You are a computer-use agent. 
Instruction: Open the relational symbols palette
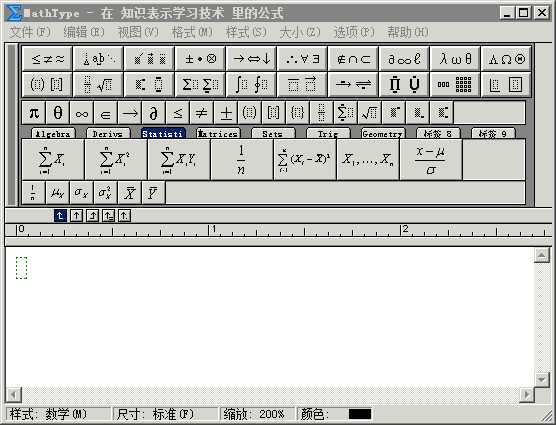47,58
